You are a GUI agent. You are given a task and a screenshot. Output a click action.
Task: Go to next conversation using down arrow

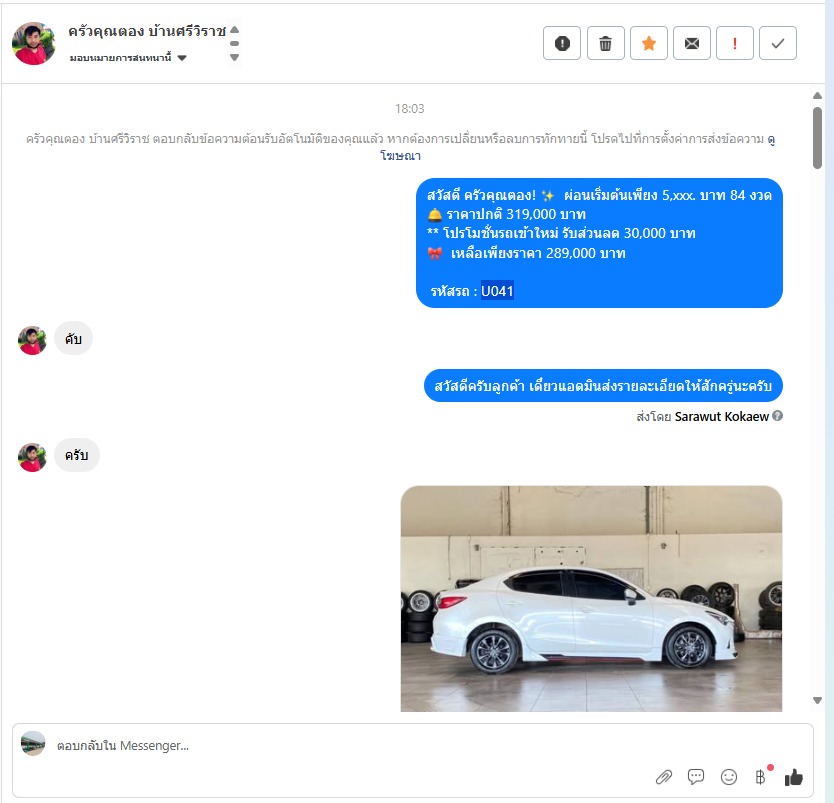click(235, 57)
